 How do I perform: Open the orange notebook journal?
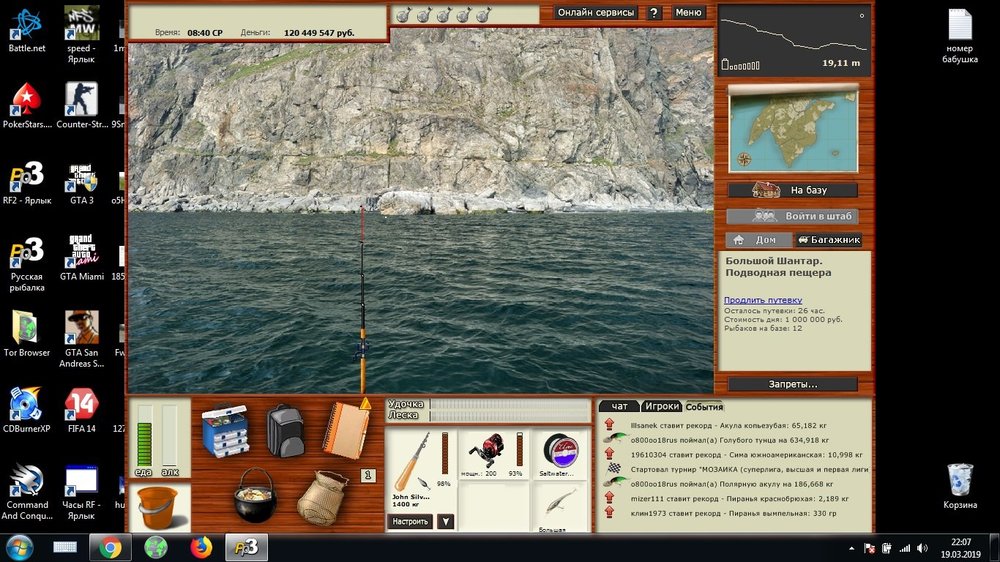pos(345,430)
